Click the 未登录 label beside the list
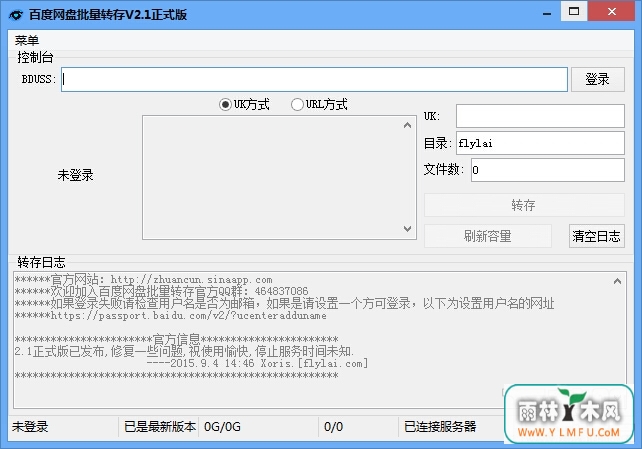This screenshot has height=449, width=642. pyautogui.click(x=75, y=175)
